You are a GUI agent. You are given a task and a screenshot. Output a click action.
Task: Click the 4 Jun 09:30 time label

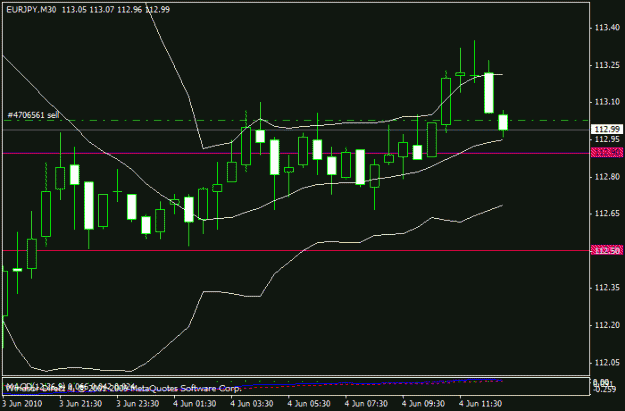pos(423,403)
